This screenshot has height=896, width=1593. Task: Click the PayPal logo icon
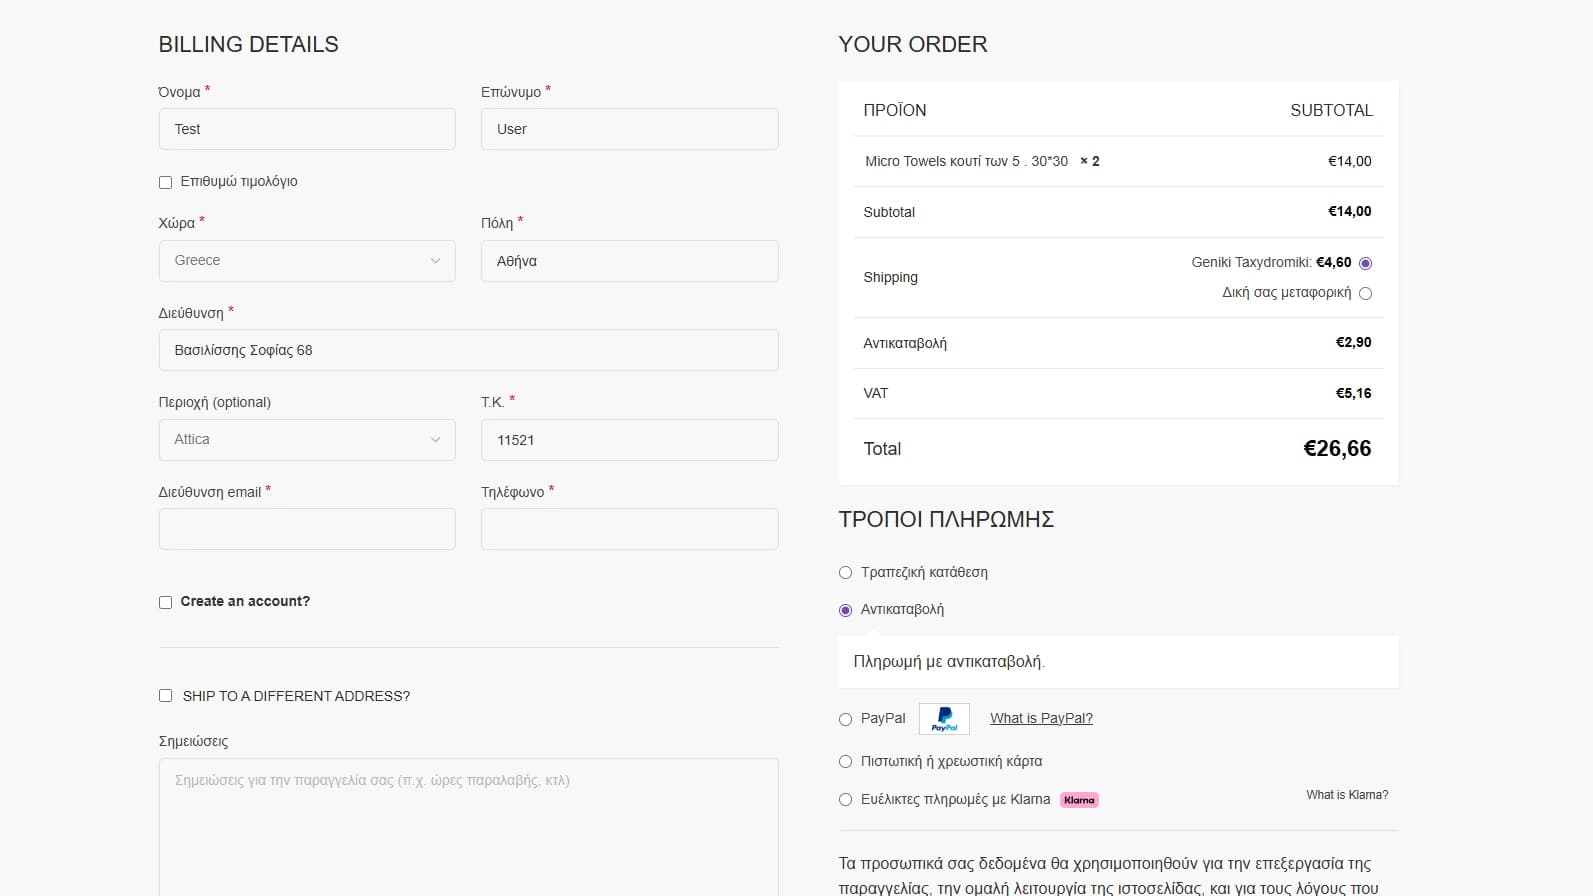pos(944,719)
